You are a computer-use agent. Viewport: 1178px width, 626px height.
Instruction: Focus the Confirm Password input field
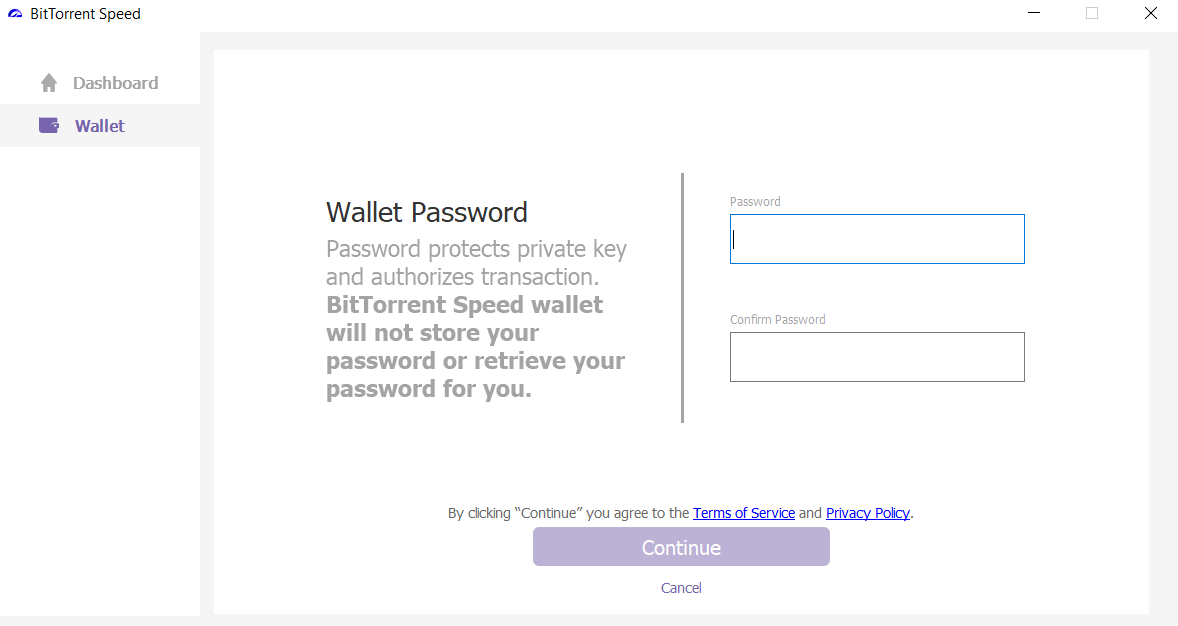877,357
